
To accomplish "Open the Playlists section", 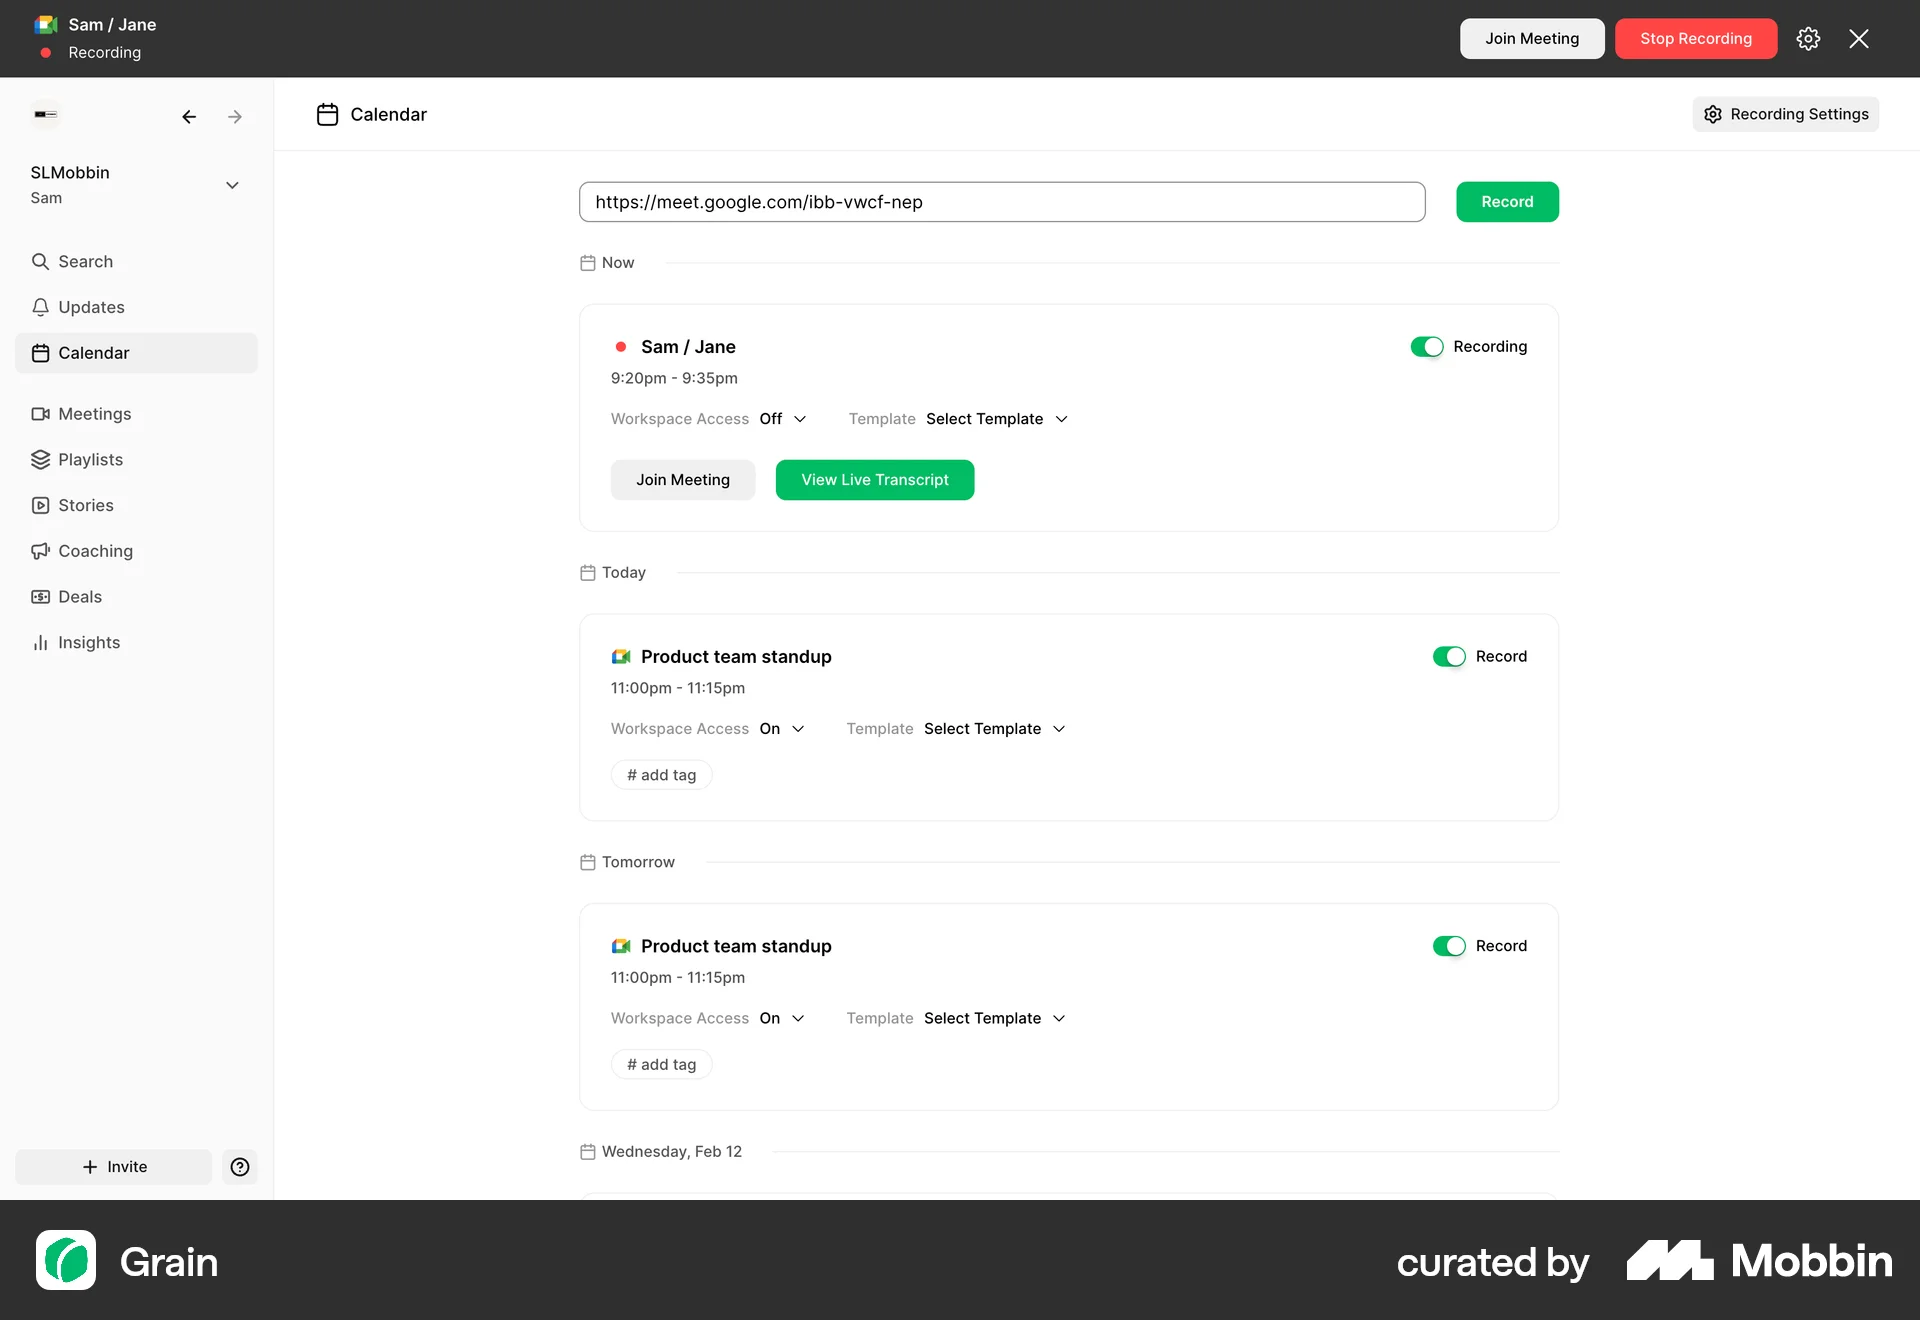I will click(91, 459).
